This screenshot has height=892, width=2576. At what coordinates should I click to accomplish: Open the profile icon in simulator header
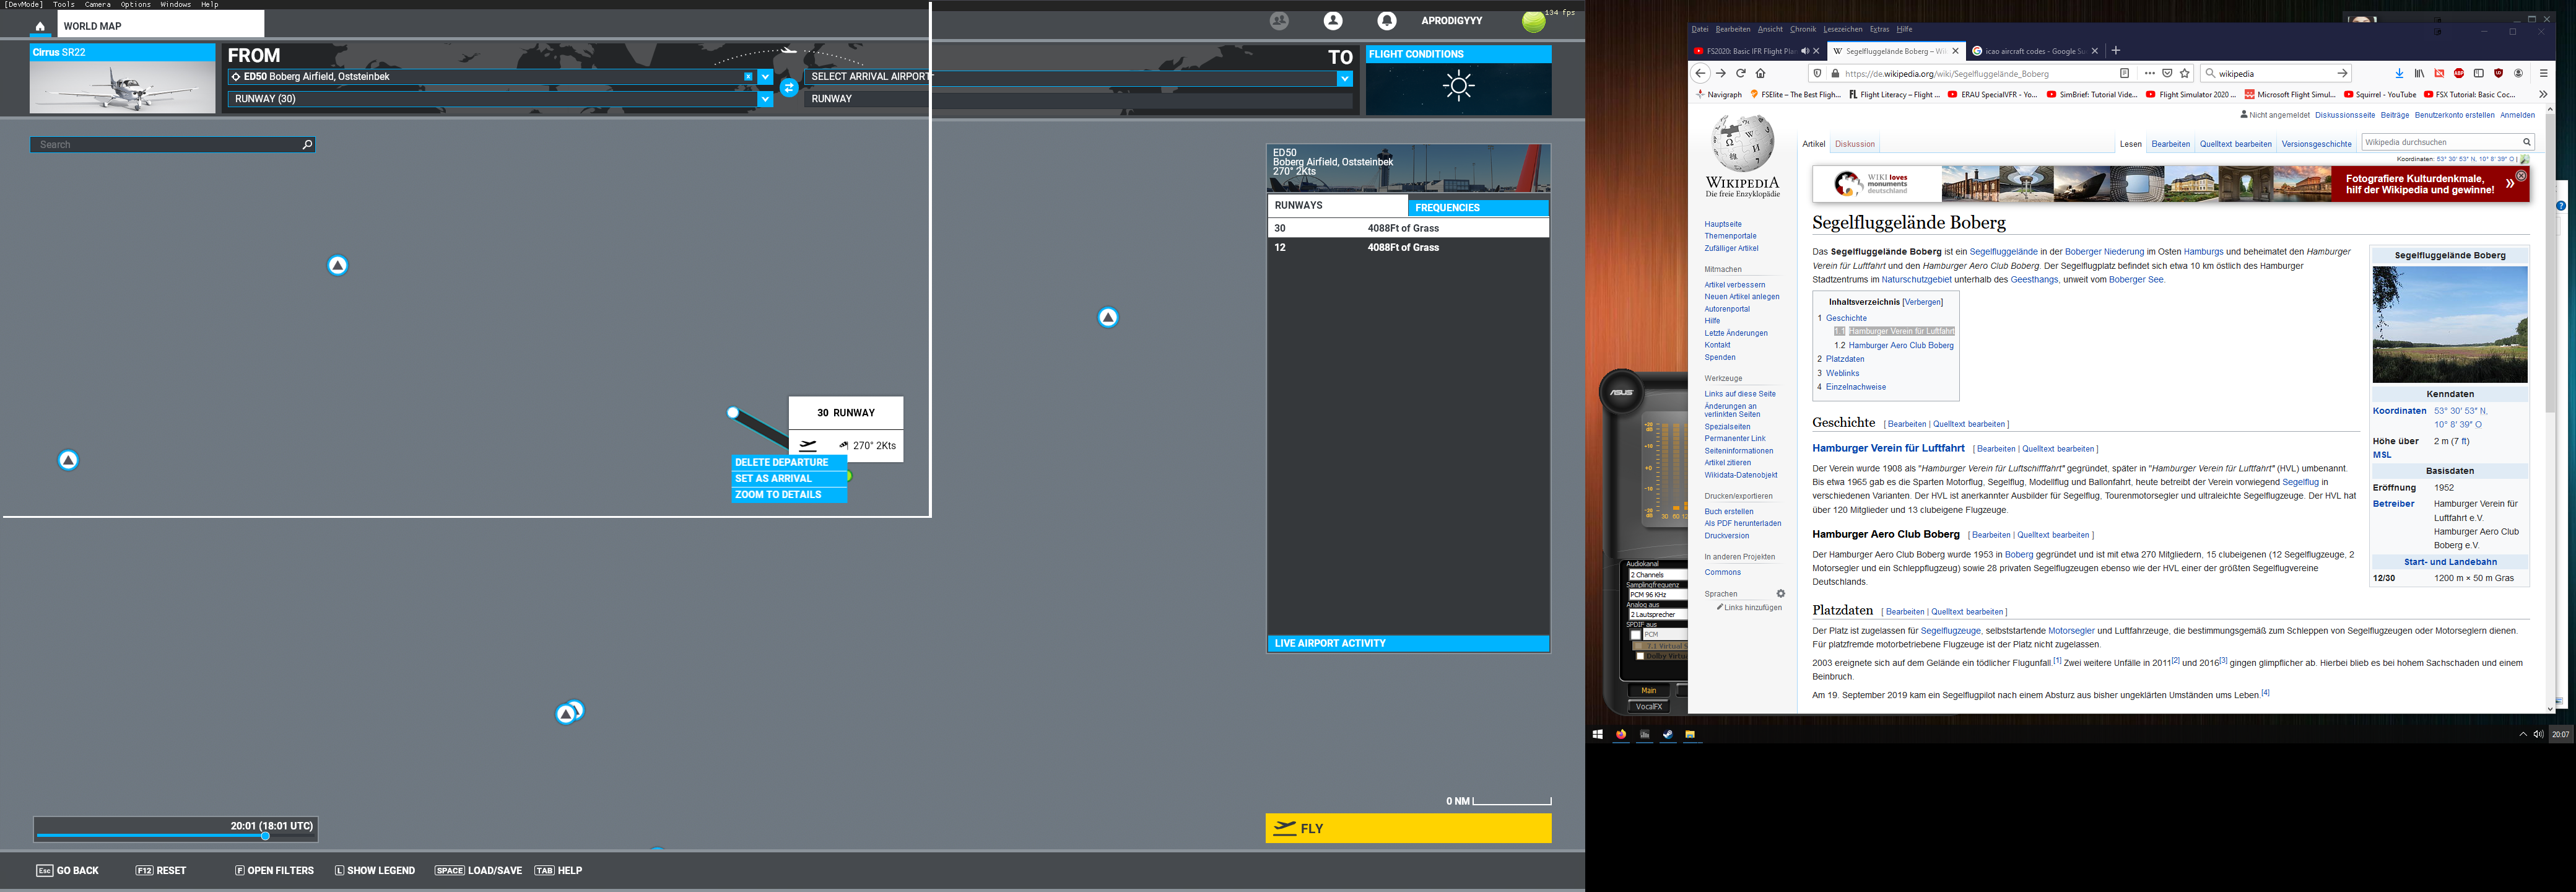[1333, 20]
